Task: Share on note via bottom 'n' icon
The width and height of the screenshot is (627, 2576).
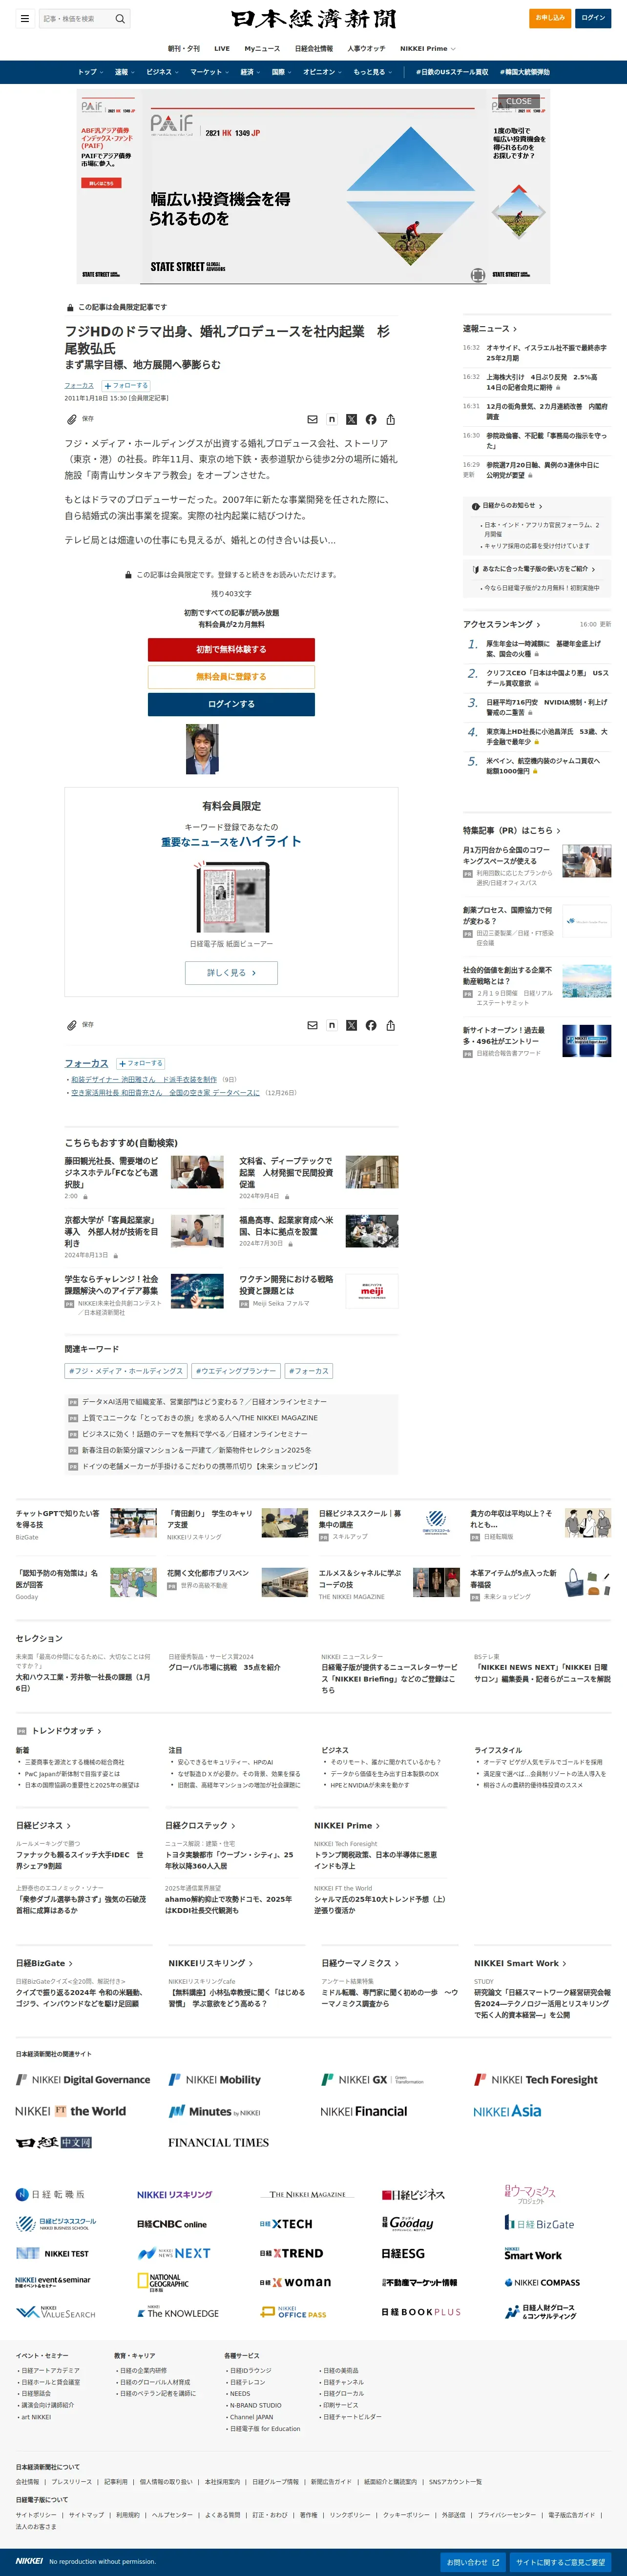Action: point(332,1026)
